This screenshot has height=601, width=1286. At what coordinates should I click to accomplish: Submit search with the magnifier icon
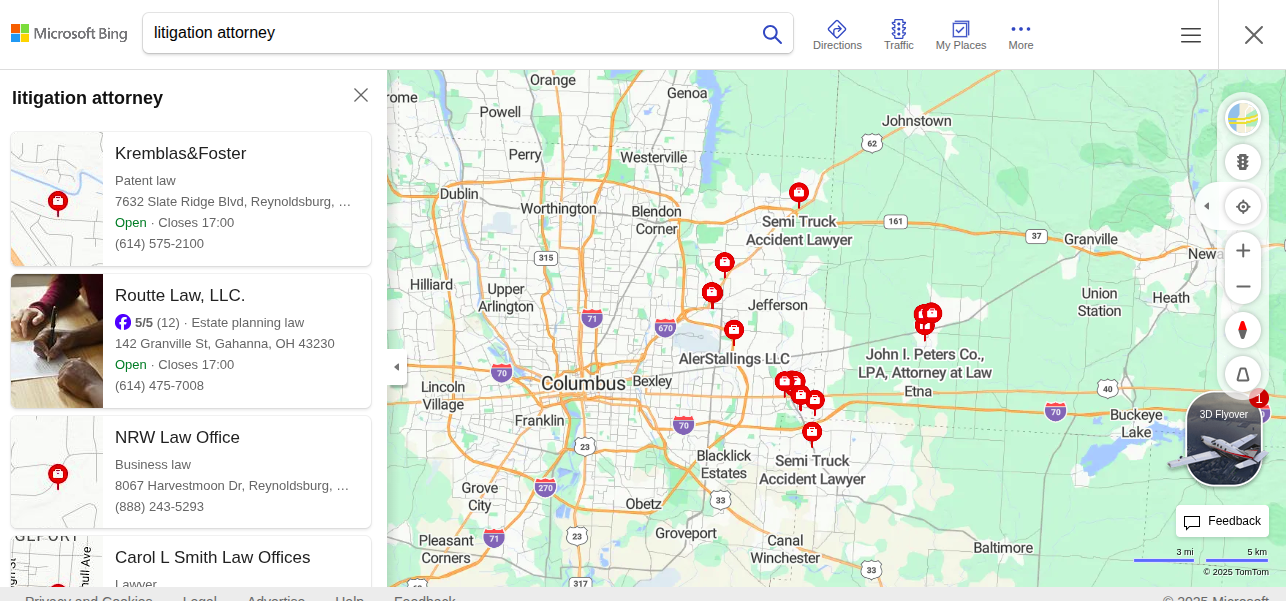(772, 34)
